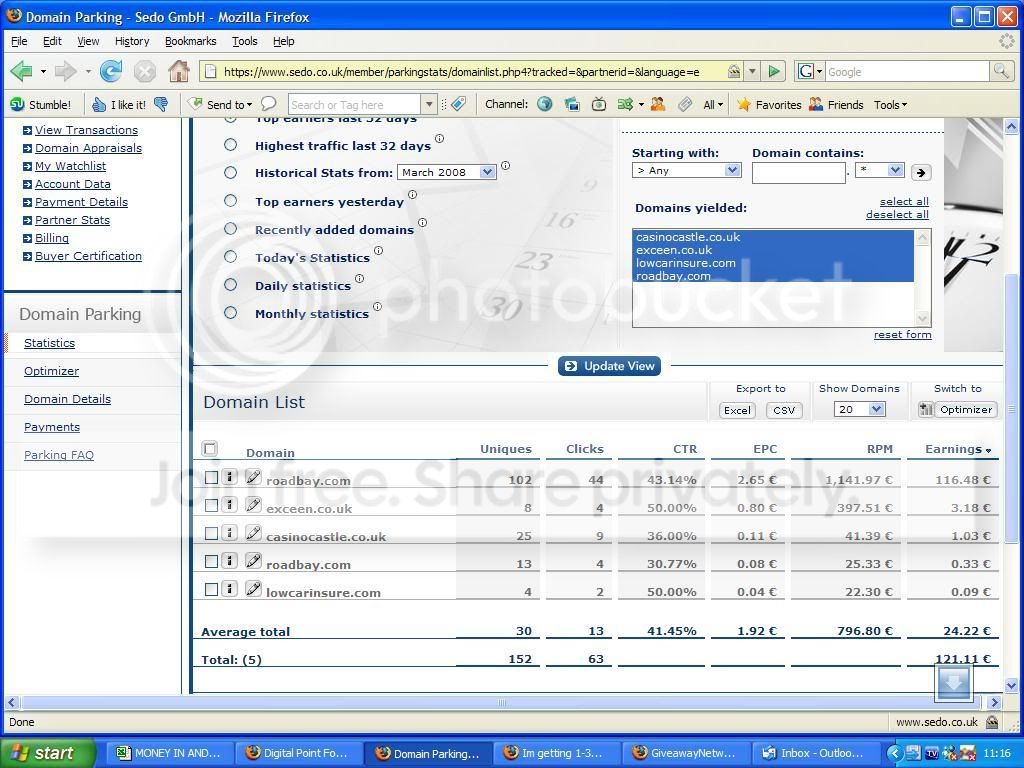Open Friends in StumbleUpon toolbar
The width and height of the screenshot is (1024, 768).
[836, 104]
